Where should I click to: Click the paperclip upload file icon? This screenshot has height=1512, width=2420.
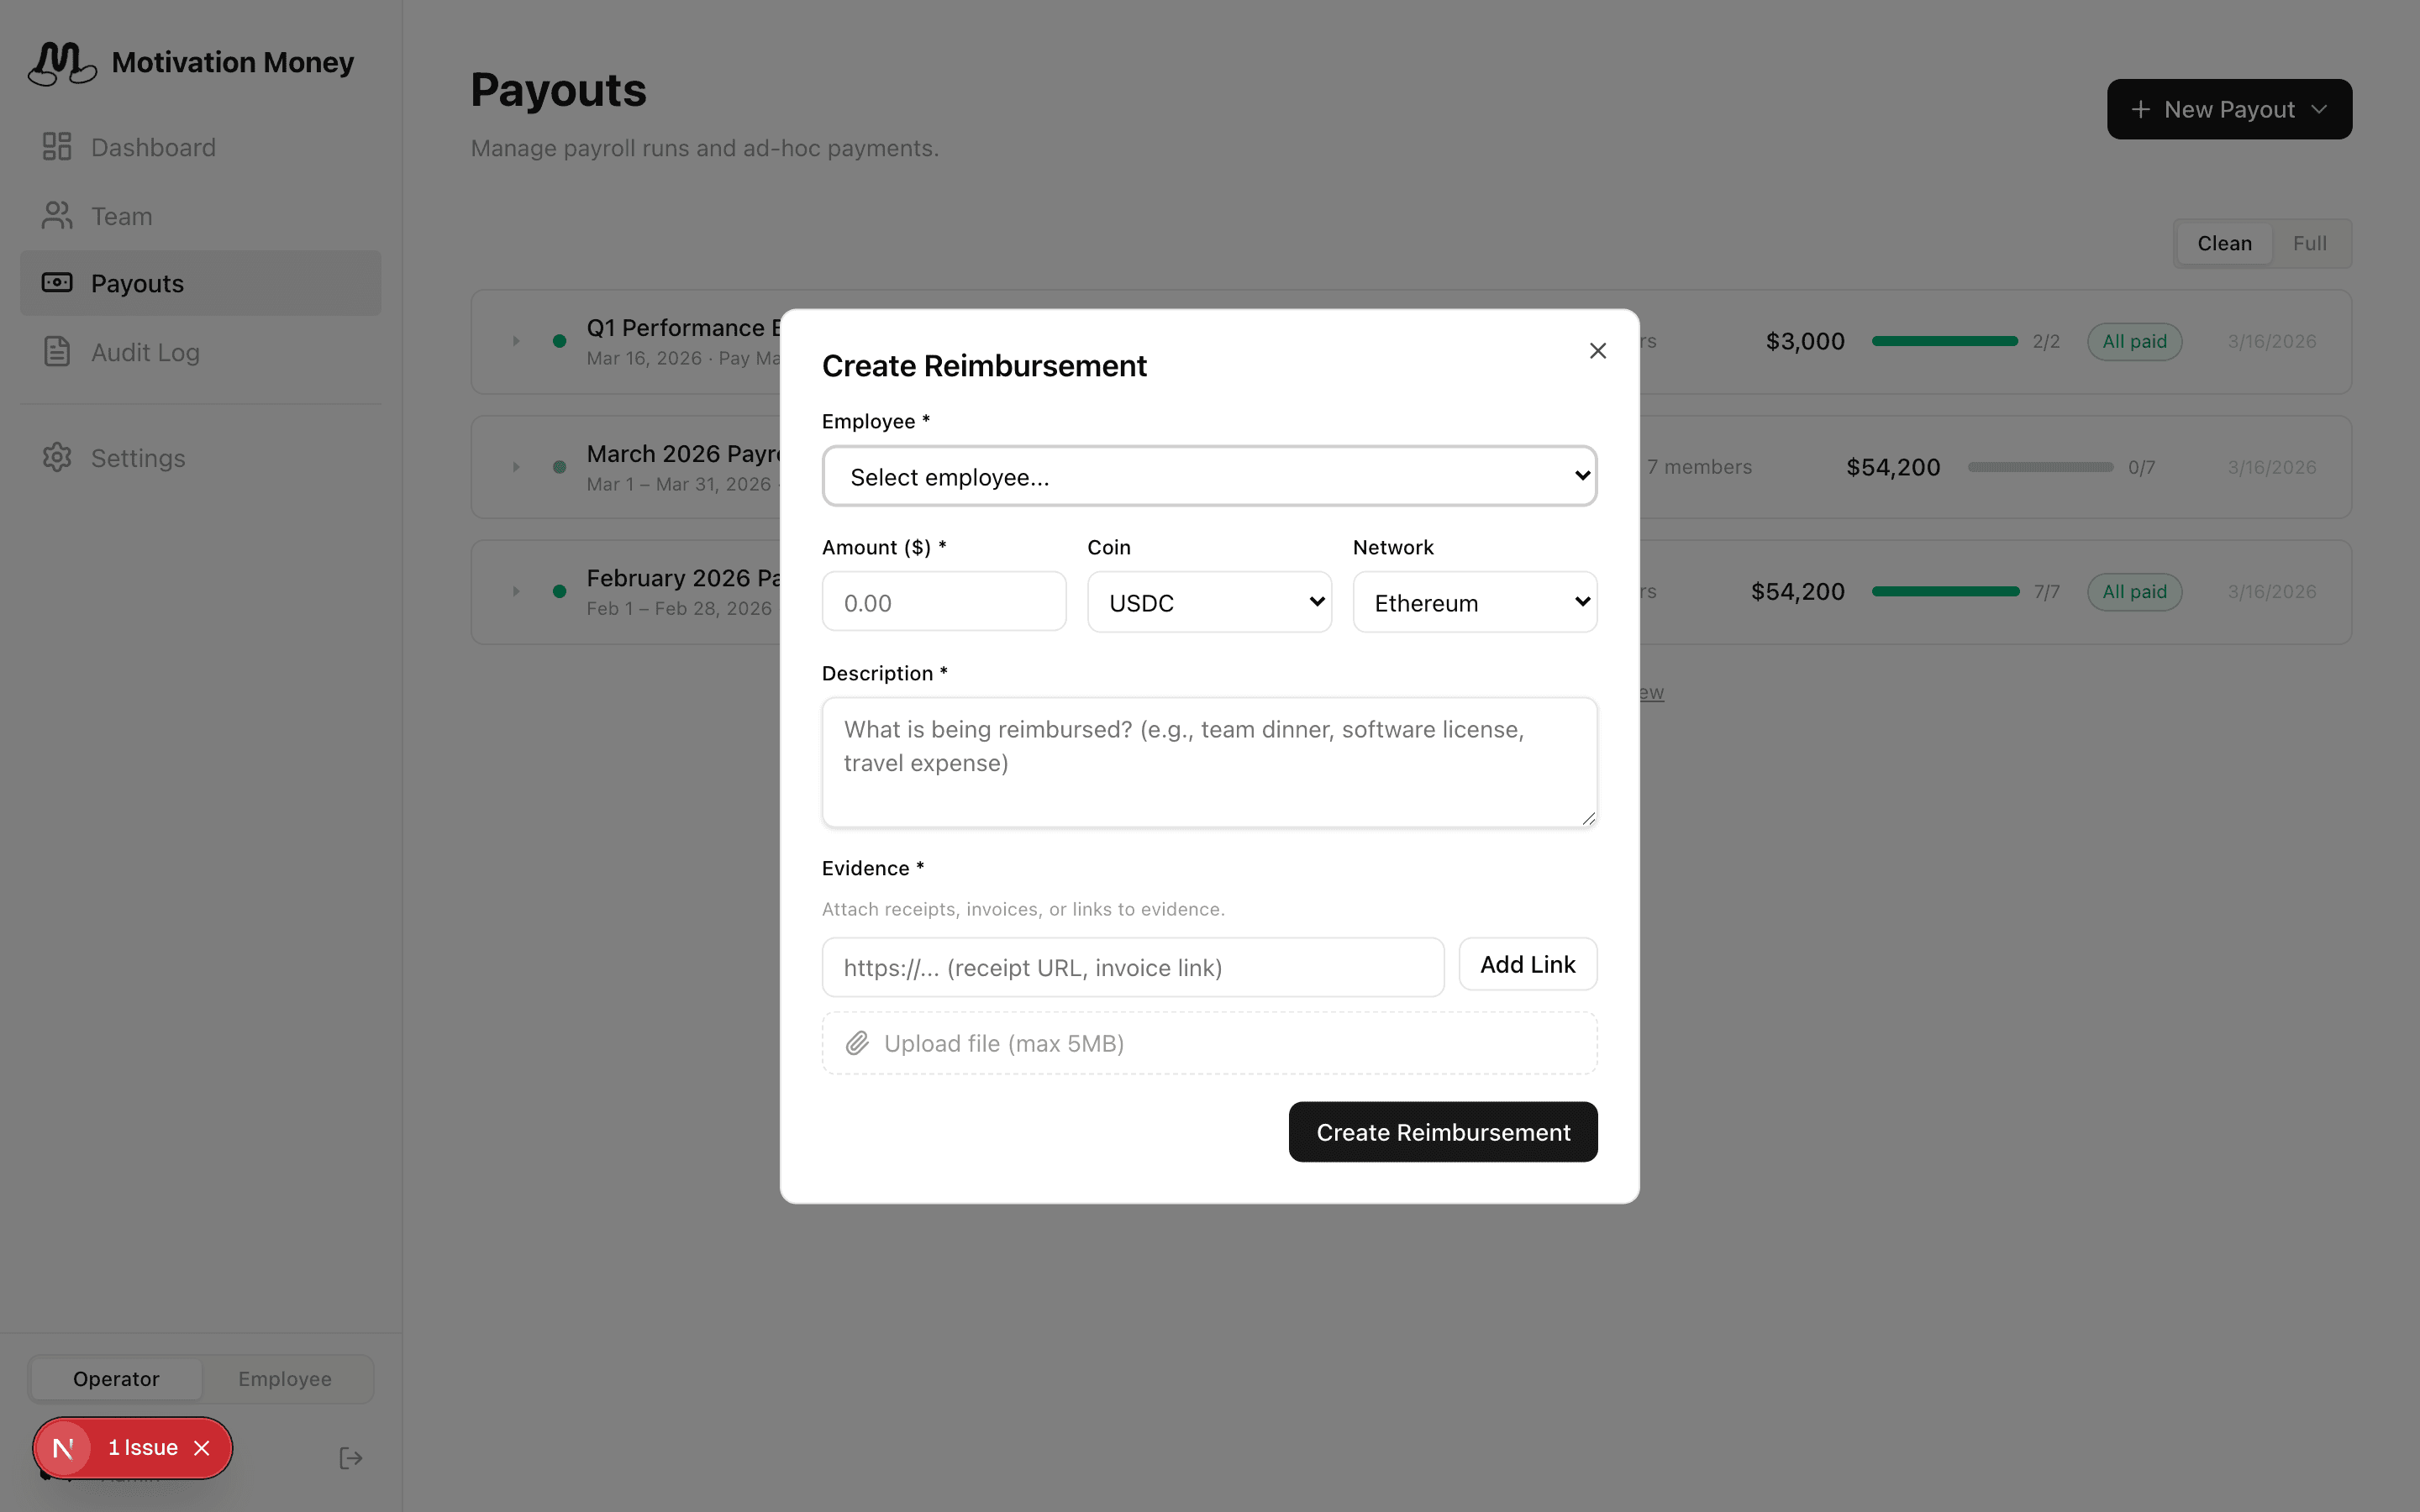[857, 1044]
